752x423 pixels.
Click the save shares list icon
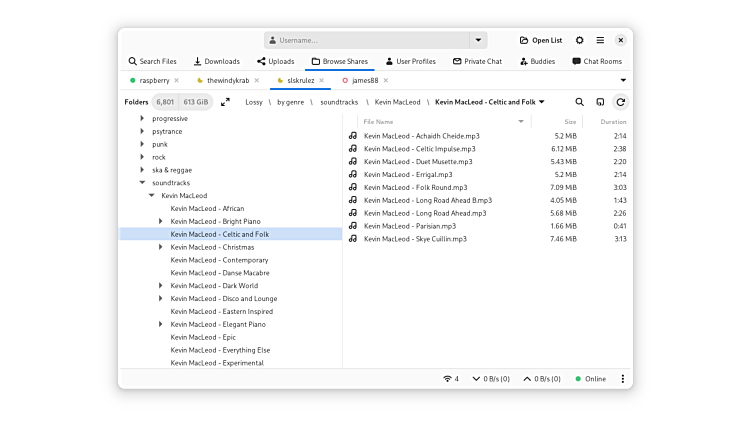[x=600, y=102]
